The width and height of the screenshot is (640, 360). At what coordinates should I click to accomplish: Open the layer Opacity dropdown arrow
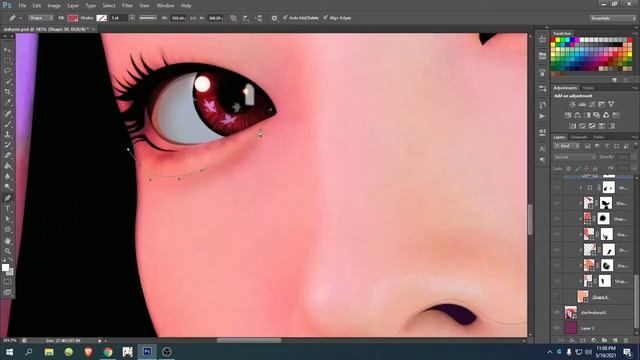click(633, 157)
